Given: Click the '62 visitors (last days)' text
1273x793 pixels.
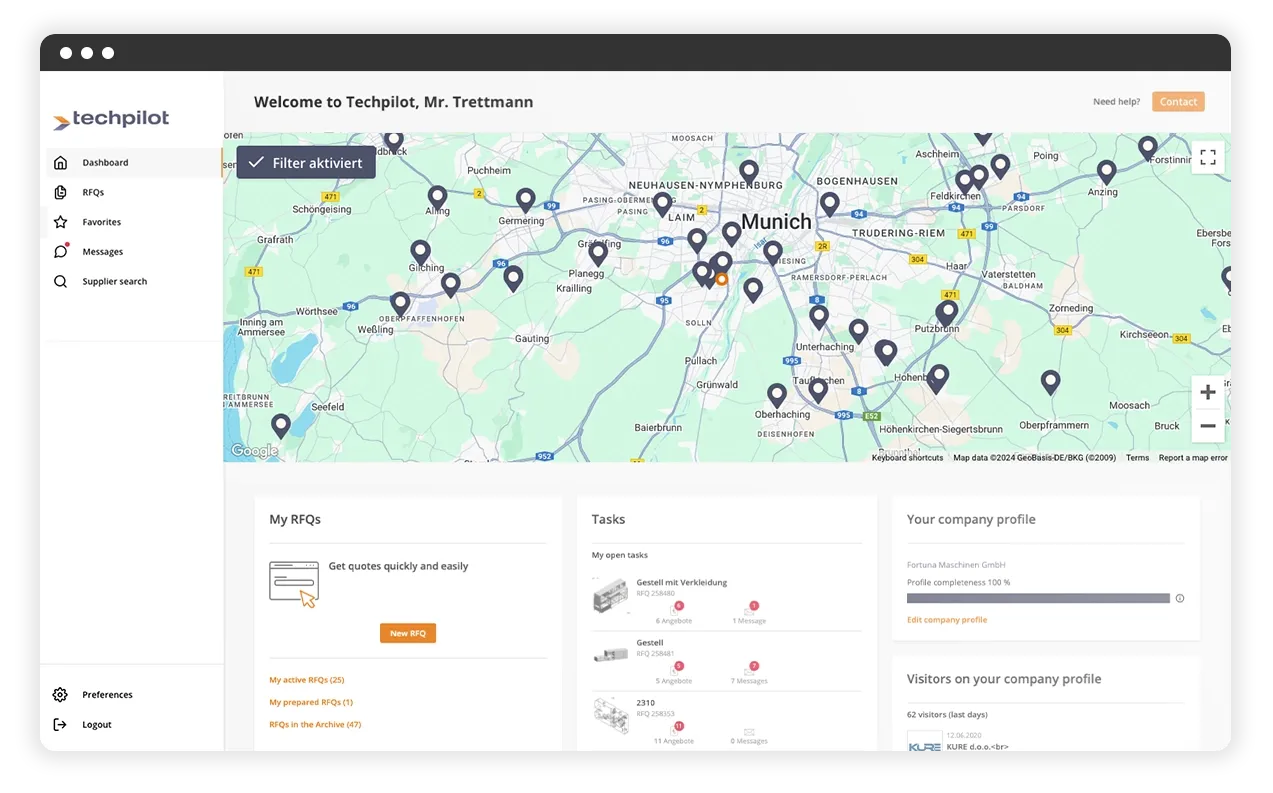Looking at the screenshot, I should coord(947,715).
